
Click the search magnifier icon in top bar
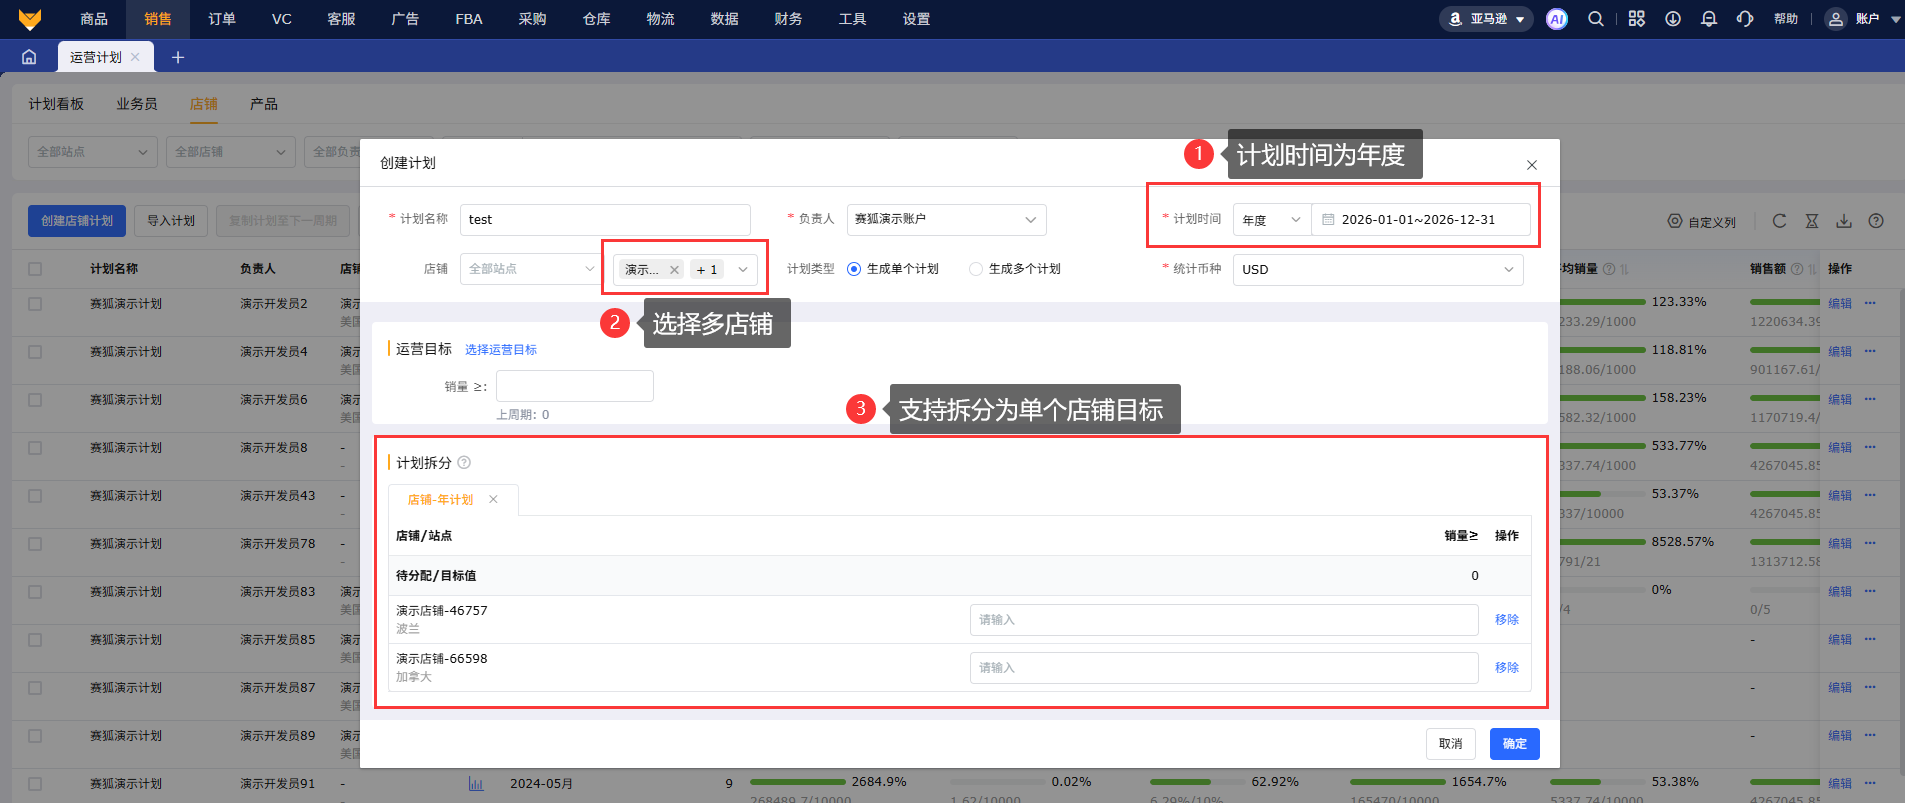tap(1596, 19)
